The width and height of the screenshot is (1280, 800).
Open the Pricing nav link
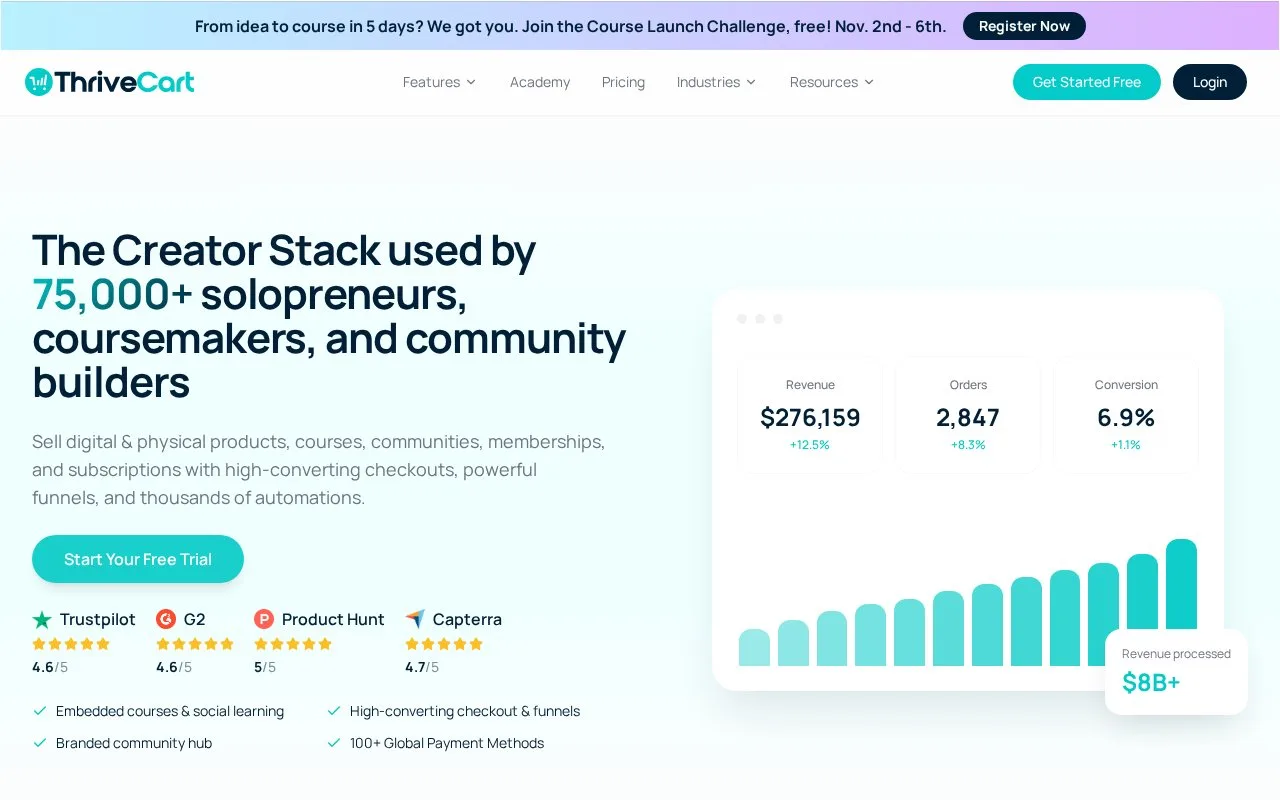623,82
